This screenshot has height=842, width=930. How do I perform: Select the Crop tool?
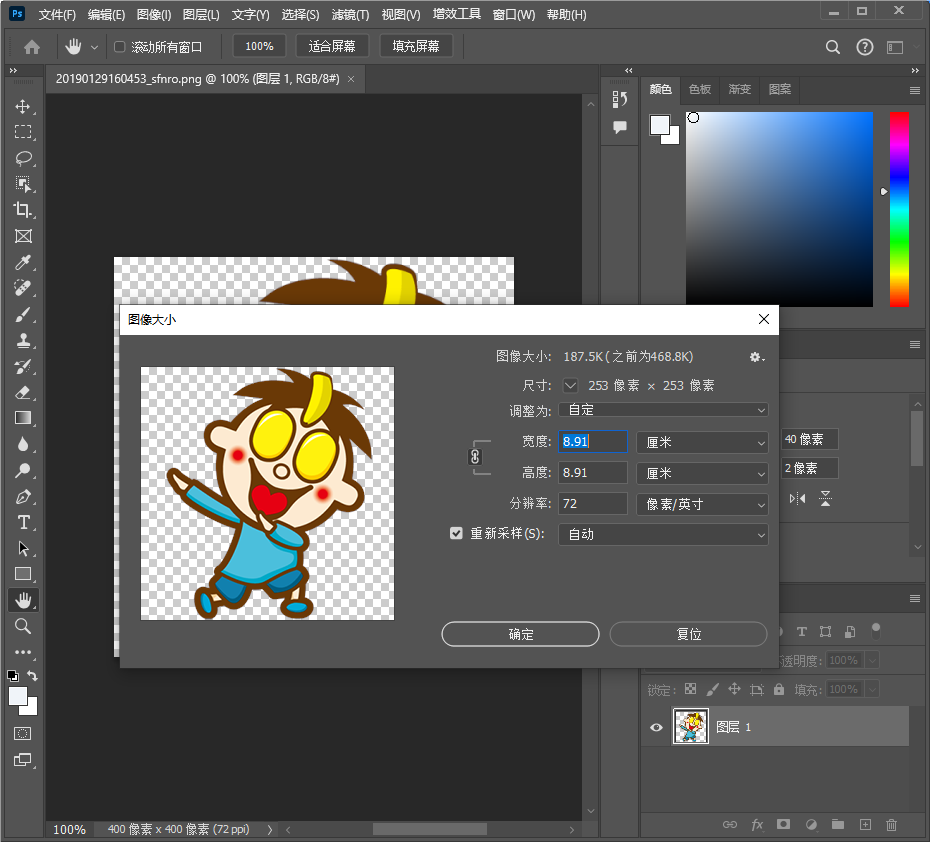[22, 210]
